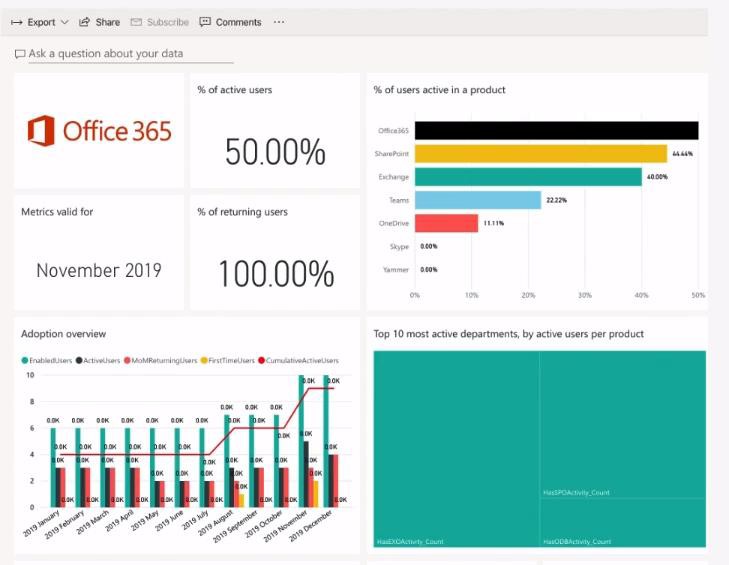Click the Top 10 most active departments title
This screenshot has width=729, height=565.
tap(509, 334)
